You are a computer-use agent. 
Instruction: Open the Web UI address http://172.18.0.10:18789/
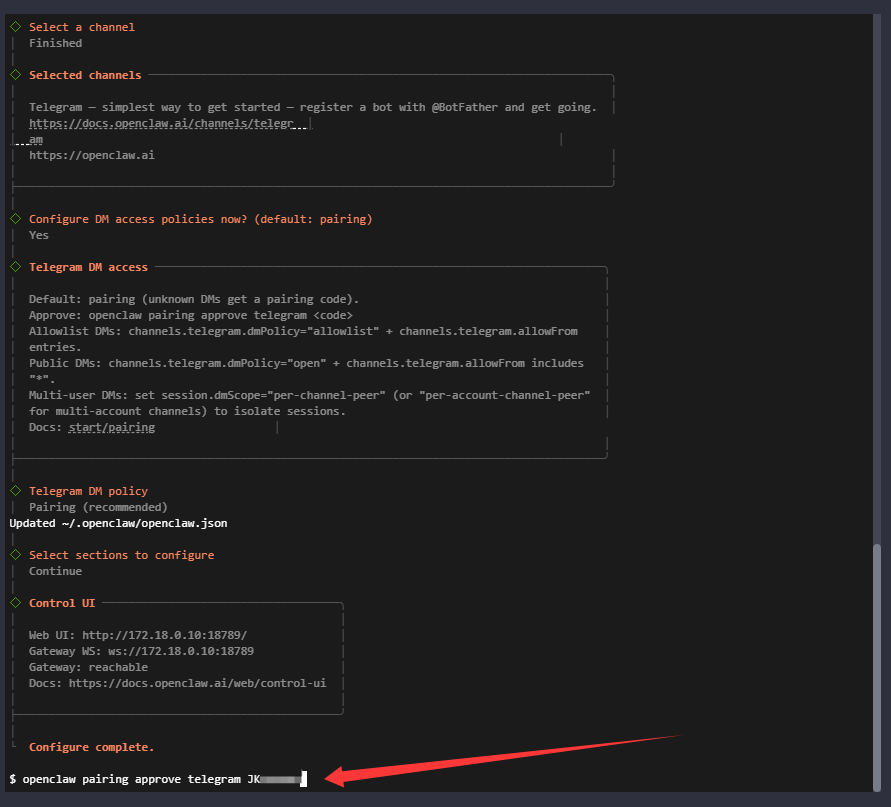[x=164, y=635]
